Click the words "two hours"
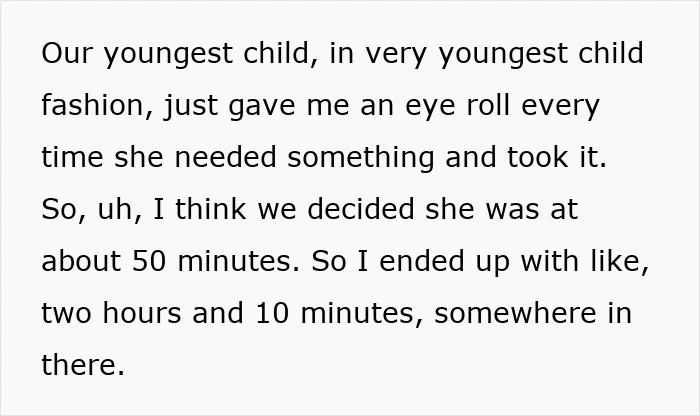The width and height of the screenshot is (700, 416). 112,313
